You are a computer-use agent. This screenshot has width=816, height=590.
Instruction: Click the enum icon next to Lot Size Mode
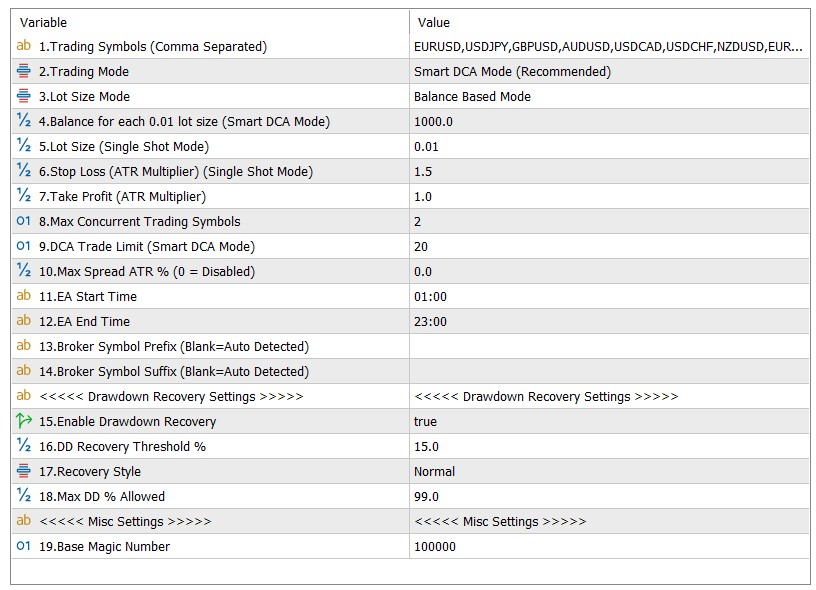(23, 96)
